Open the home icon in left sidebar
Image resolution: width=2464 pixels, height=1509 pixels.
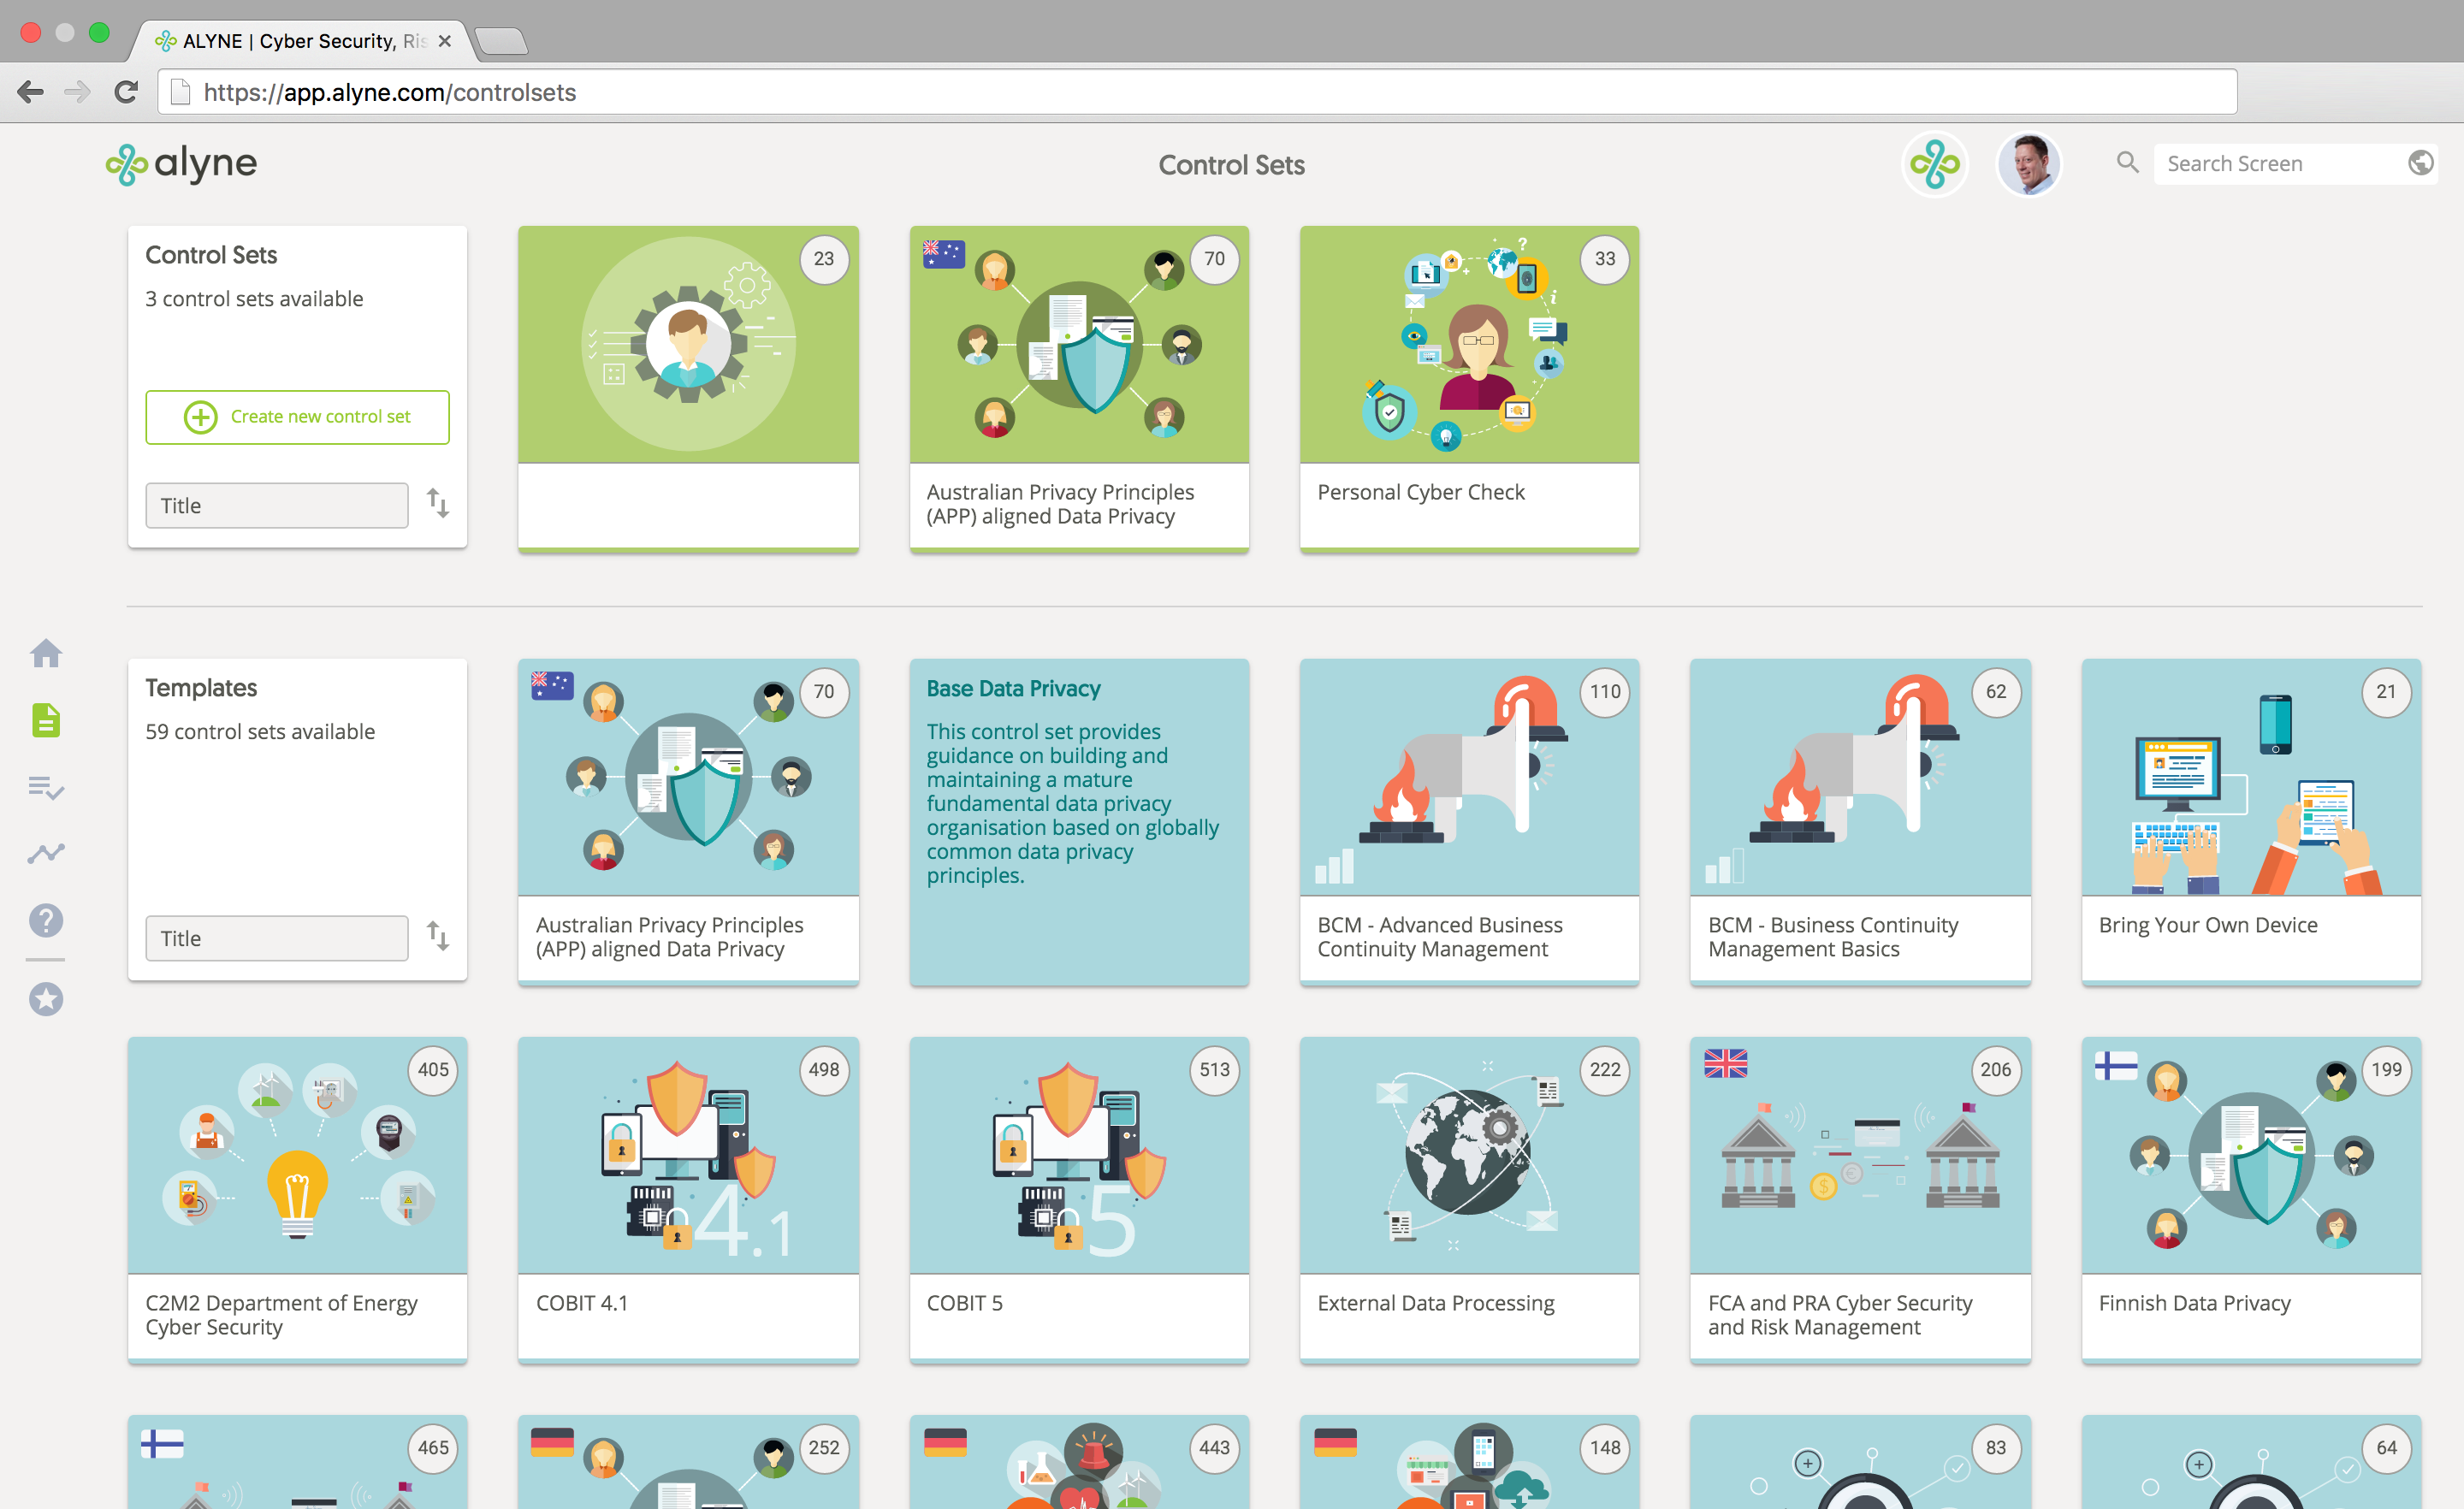pos(46,654)
